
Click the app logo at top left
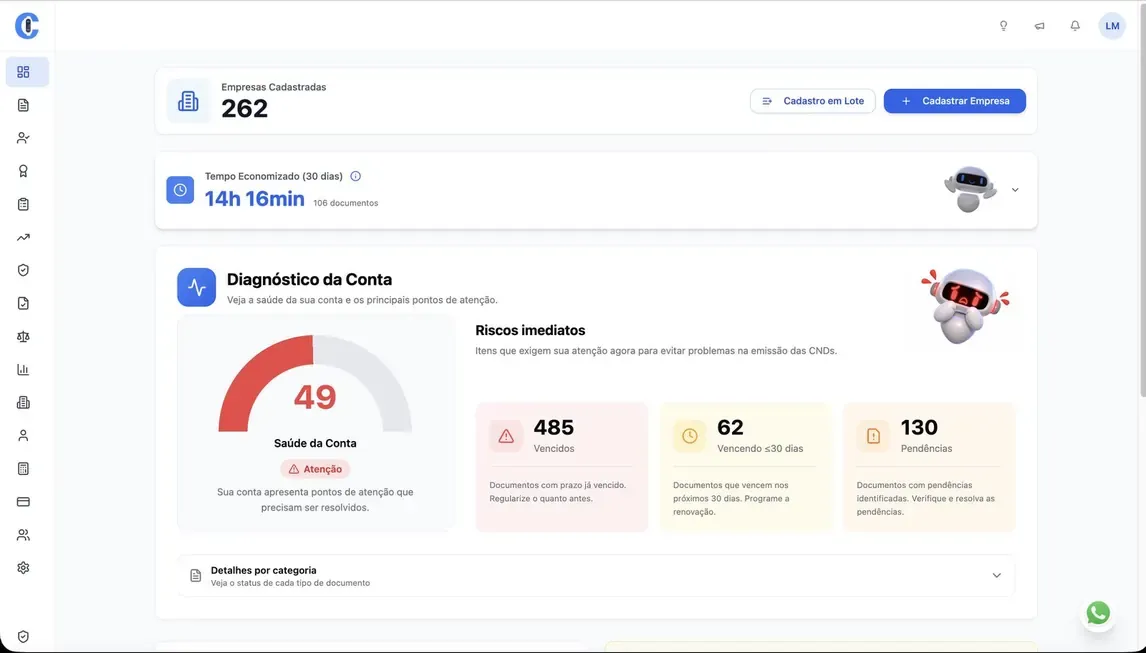[x=26, y=26]
